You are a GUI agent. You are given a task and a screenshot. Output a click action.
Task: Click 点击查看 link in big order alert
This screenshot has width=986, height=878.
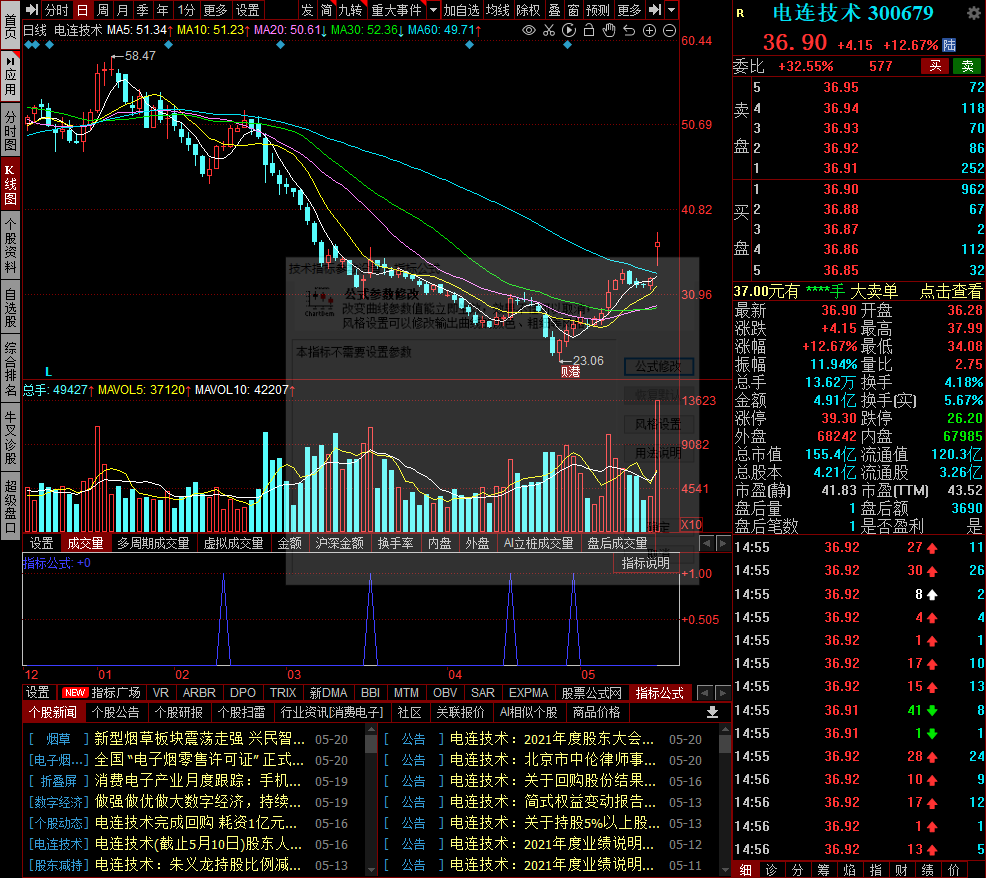950,291
